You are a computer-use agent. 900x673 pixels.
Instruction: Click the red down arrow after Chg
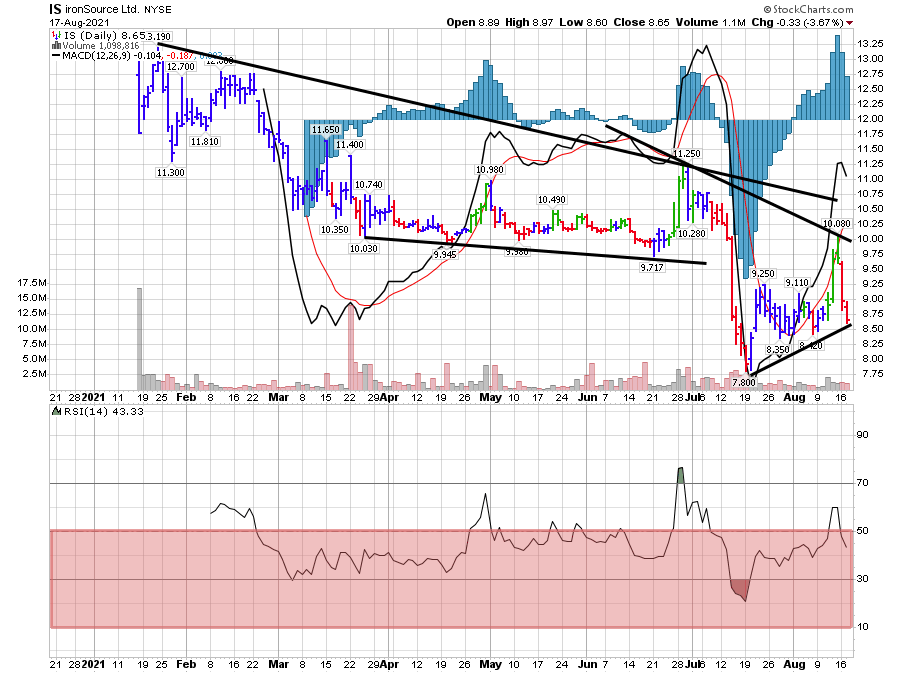[850, 22]
